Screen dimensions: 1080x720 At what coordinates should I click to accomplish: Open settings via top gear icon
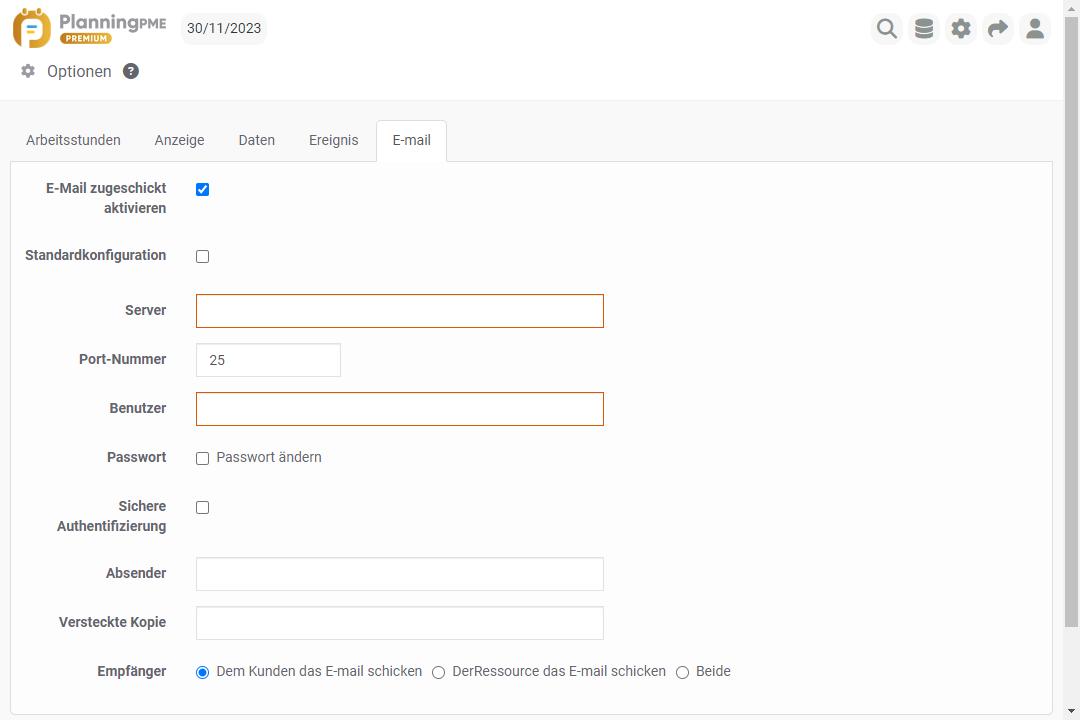click(x=961, y=29)
